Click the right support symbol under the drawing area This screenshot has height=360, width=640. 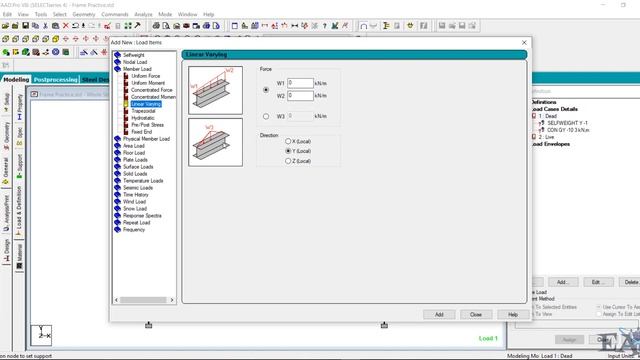click(384, 325)
